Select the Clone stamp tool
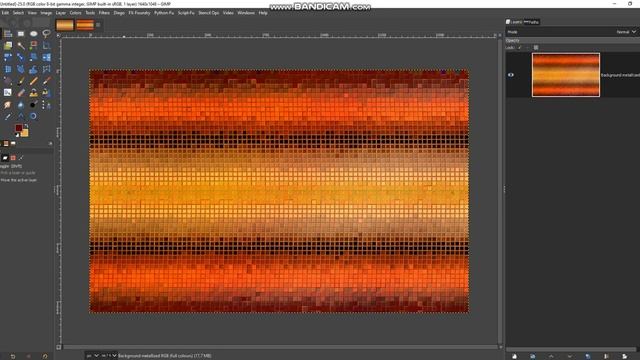The width and height of the screenshot is (640, 360). (x=33, y=93)
